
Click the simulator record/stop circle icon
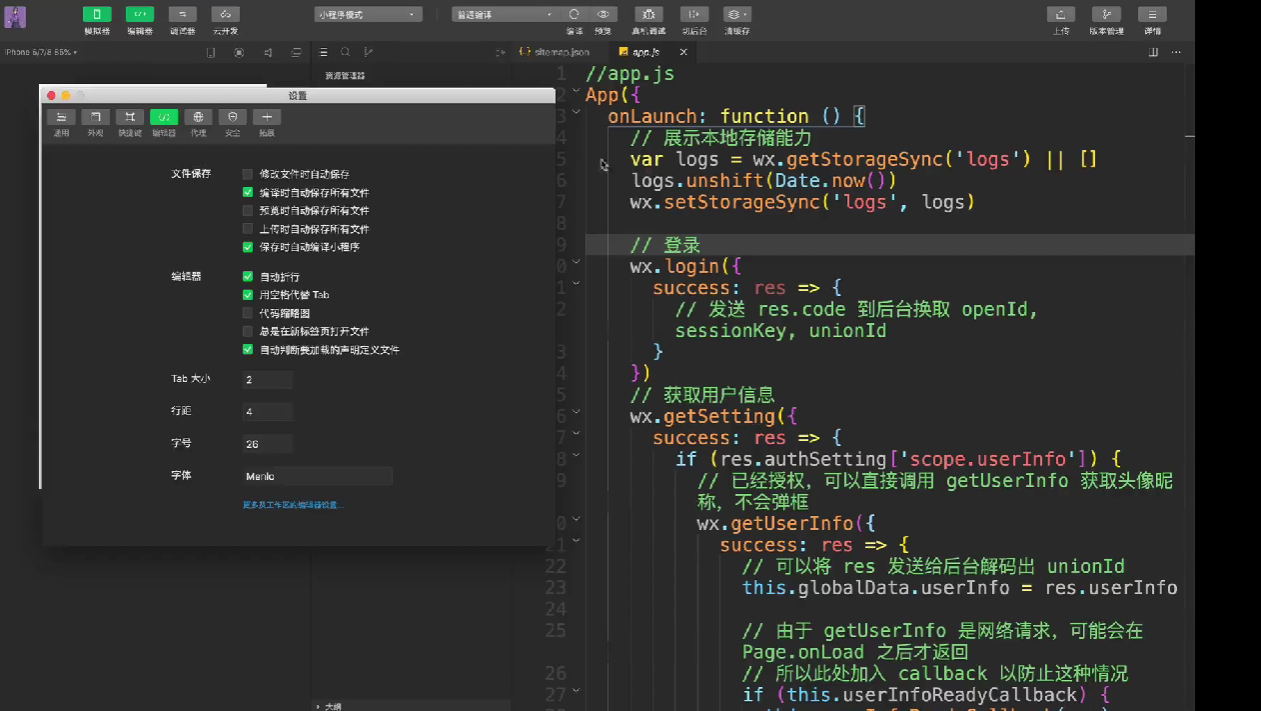coord(239,52)
